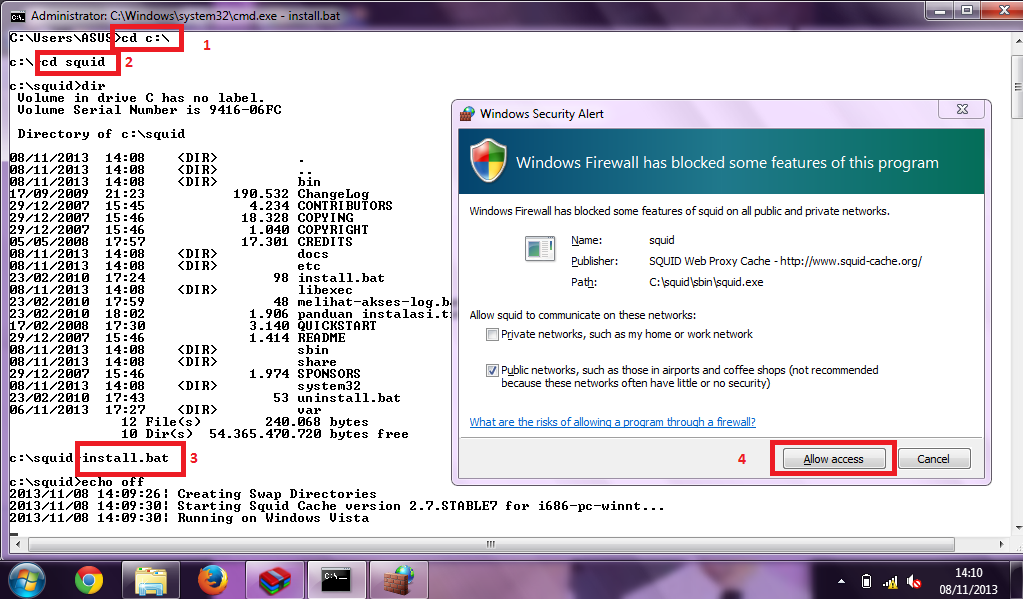The height and width of the screenshot is (599, 1023).
Task: Open muted volume tray icon
Action: tap(914, 581)
